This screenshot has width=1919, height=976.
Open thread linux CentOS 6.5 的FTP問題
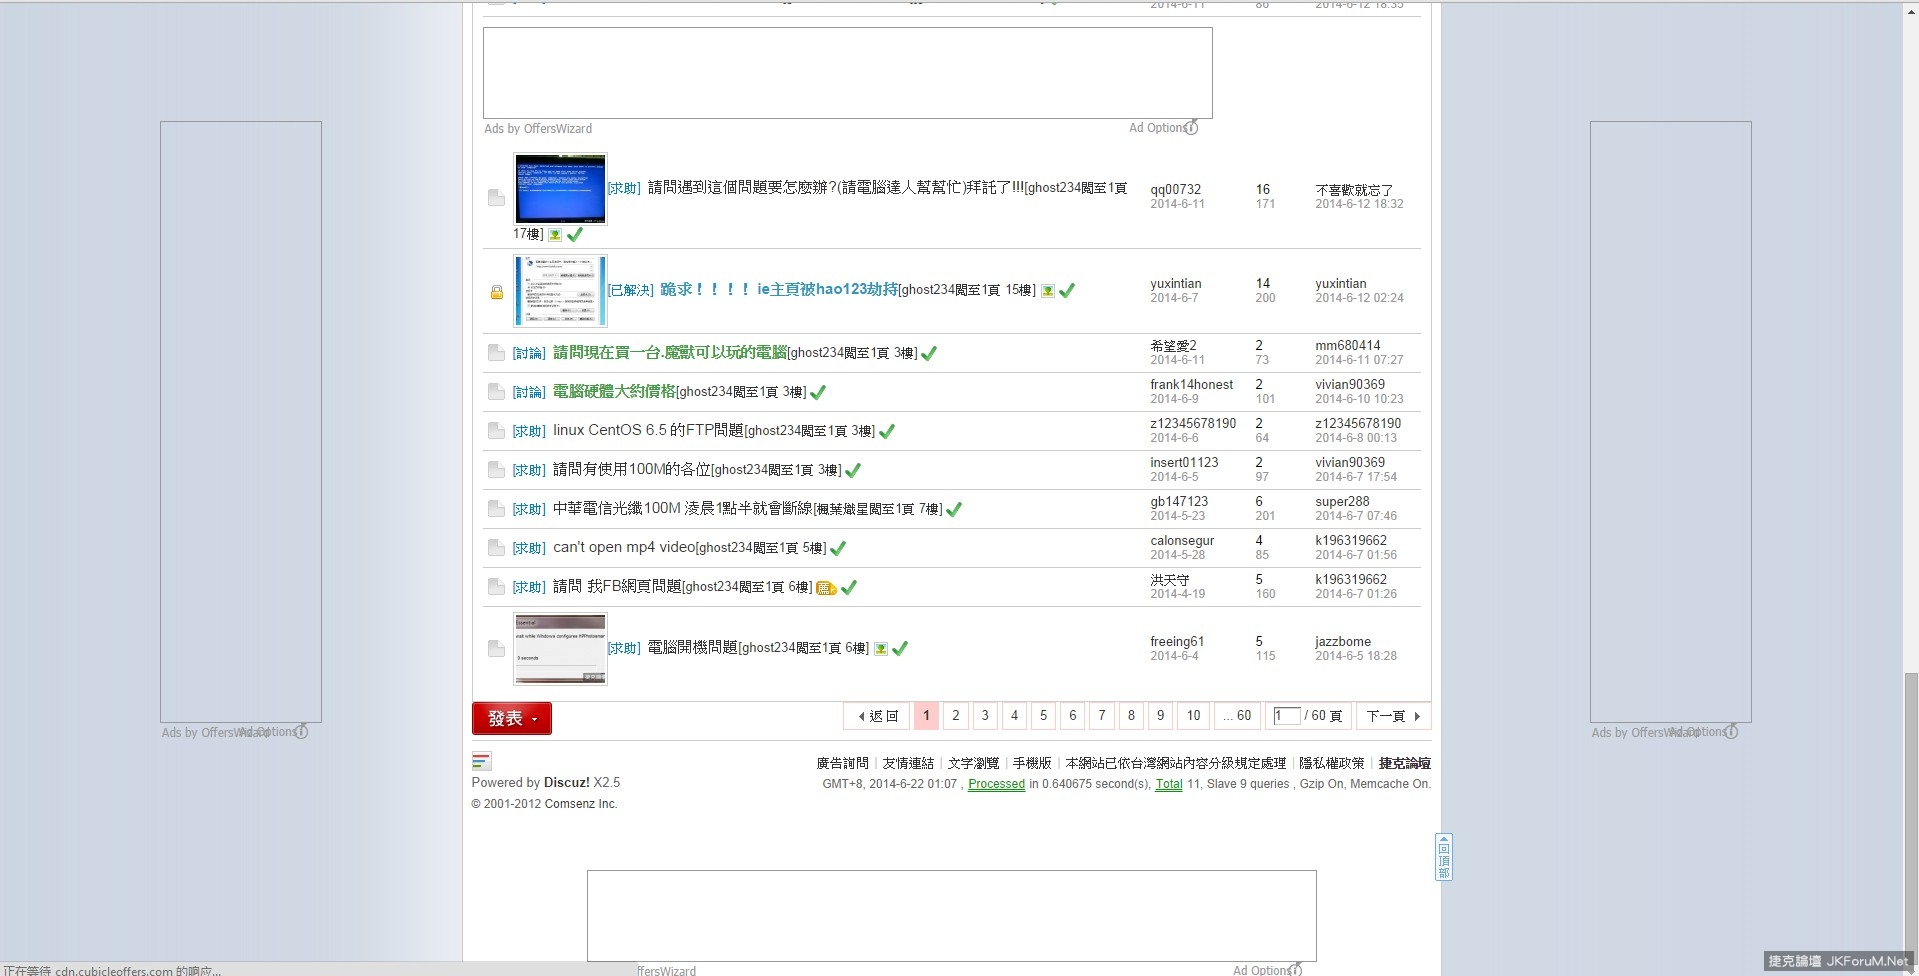pyautogui.click(x=647, y=431)
